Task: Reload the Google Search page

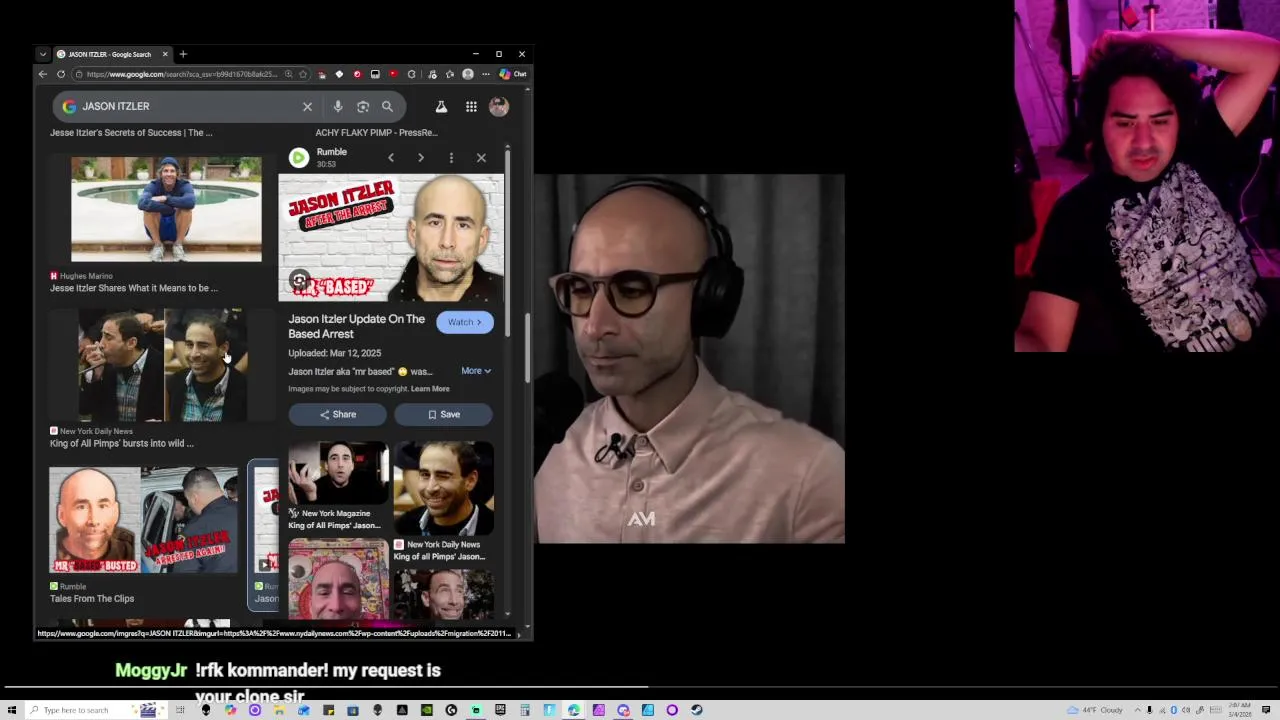Action: (x=61, y=74)
